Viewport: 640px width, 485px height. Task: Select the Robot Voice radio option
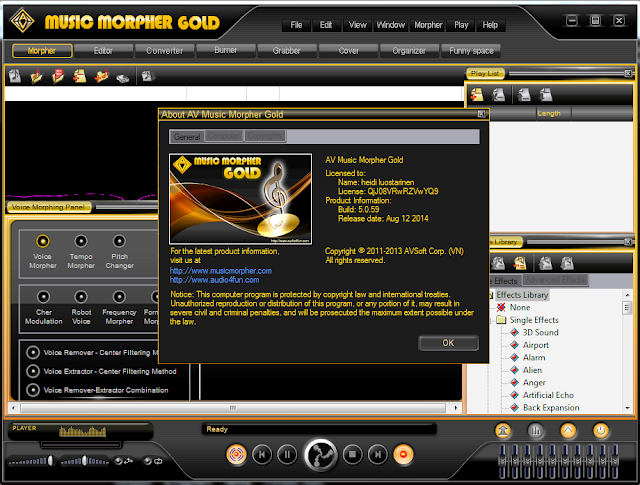coord(81,297)
